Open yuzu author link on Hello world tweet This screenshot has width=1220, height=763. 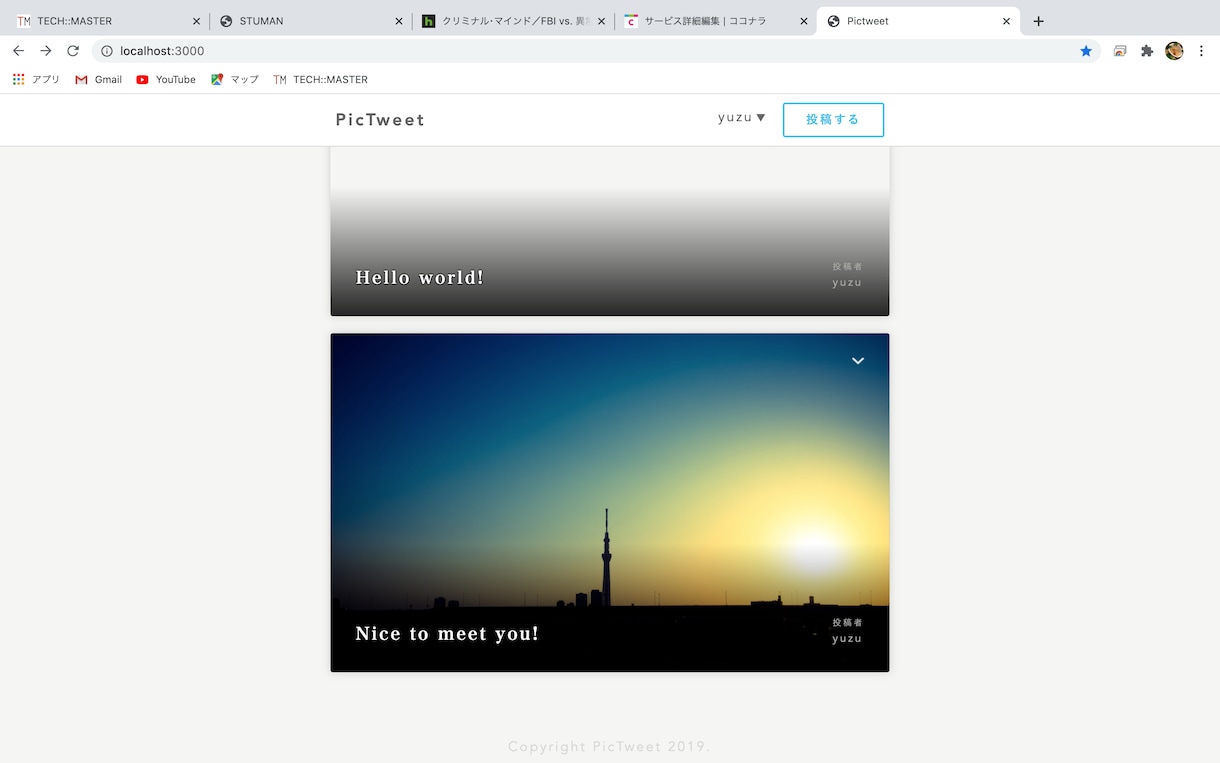847,282
